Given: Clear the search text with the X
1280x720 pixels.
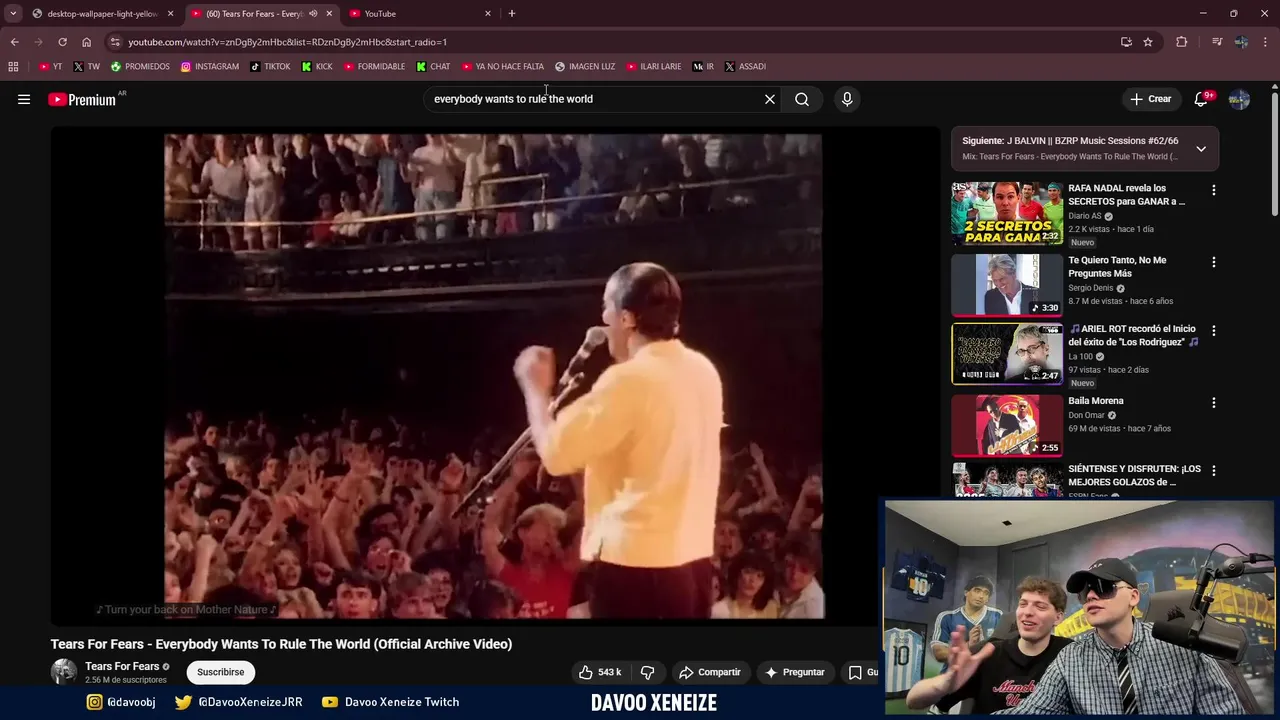Looking at the screenshot, I should click(x=770, y=99).
